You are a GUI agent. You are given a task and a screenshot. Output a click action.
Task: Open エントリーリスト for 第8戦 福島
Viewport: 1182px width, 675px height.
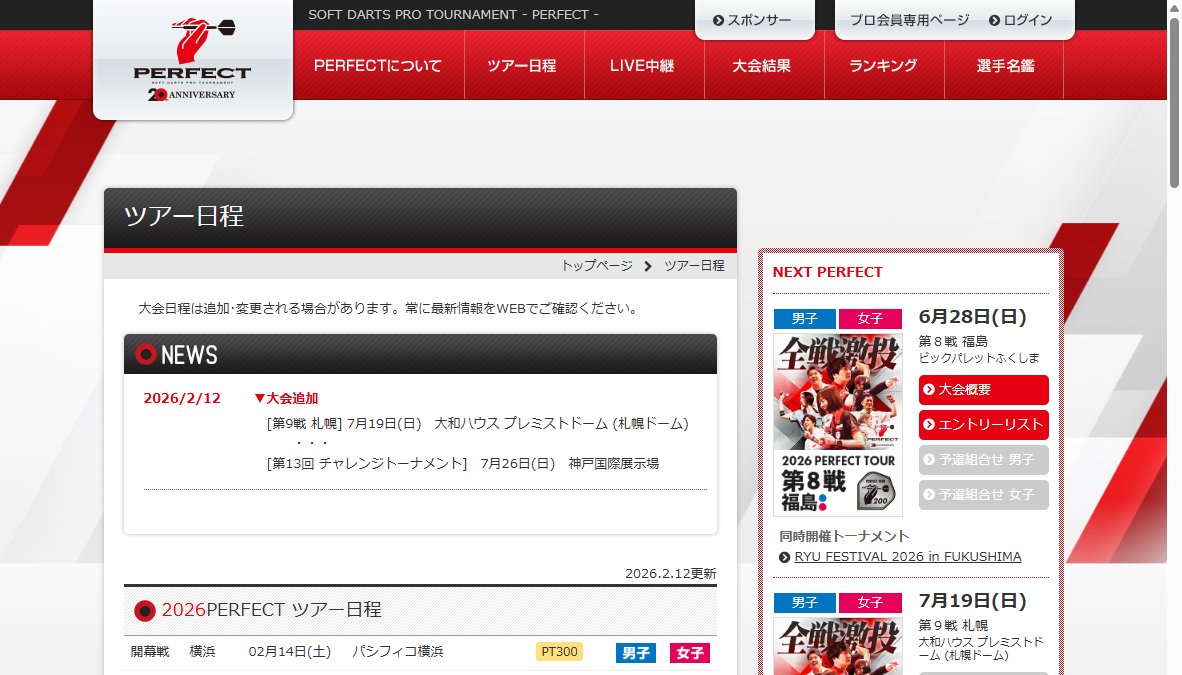[984, 425]
